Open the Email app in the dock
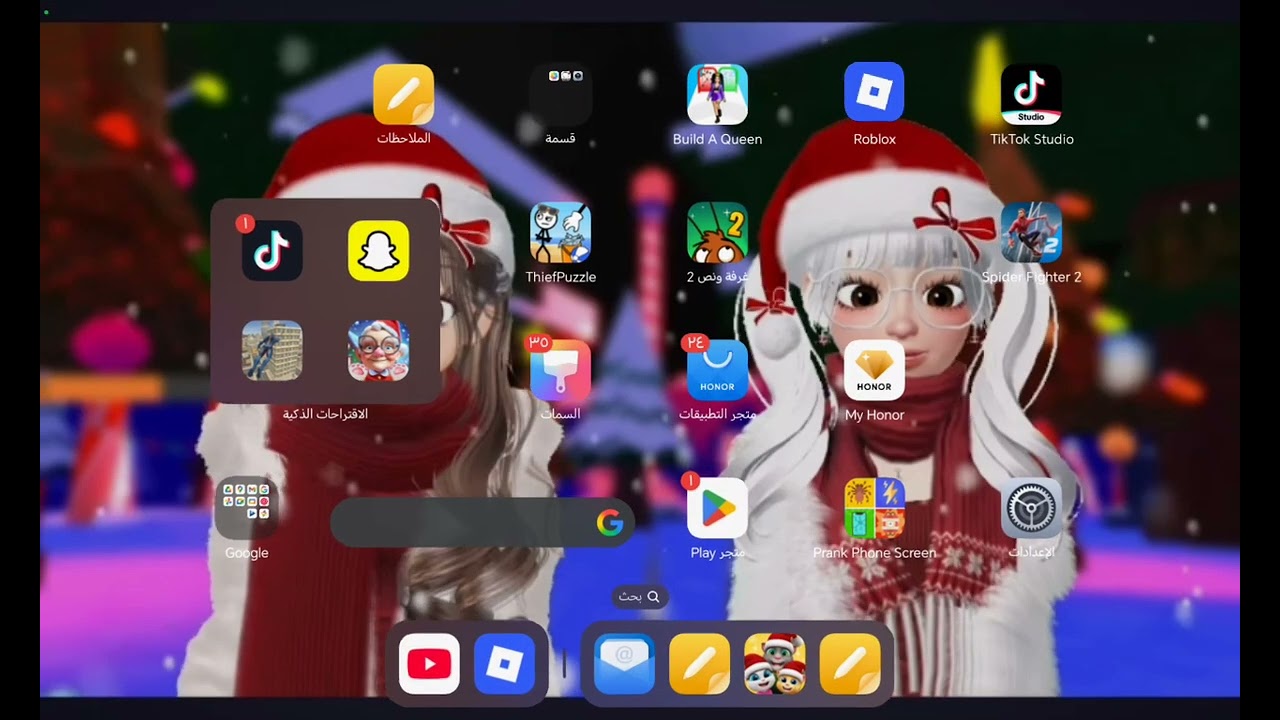The width and height of the screenshot is (1280, 720). pos(624,664)
